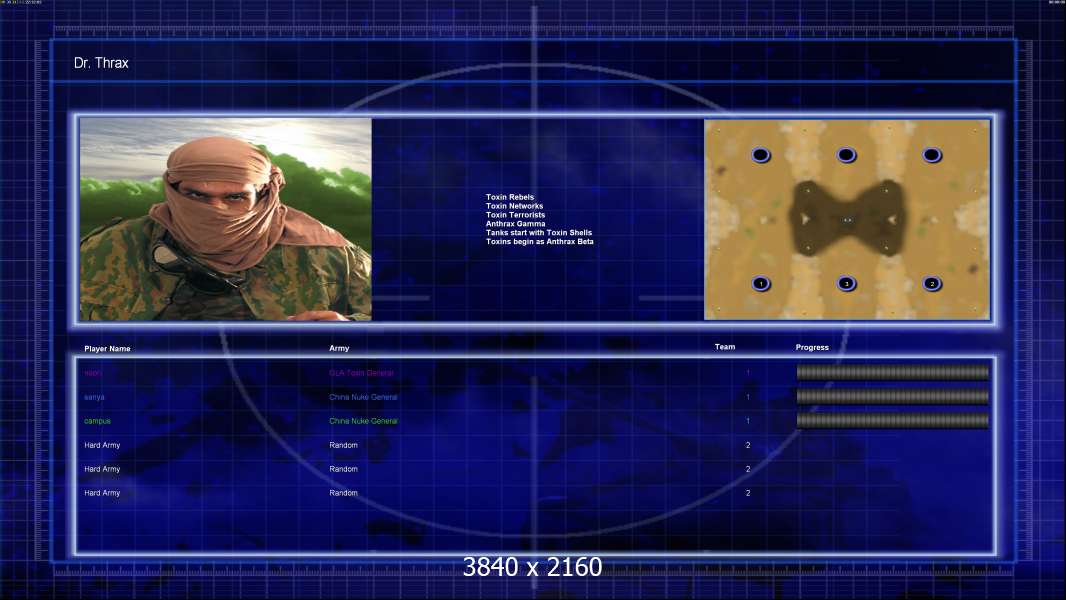Screen dimensions: 1066x600
Task: Click start position marker numbered 3 on minimap
Action: click(x=846, y=283)
